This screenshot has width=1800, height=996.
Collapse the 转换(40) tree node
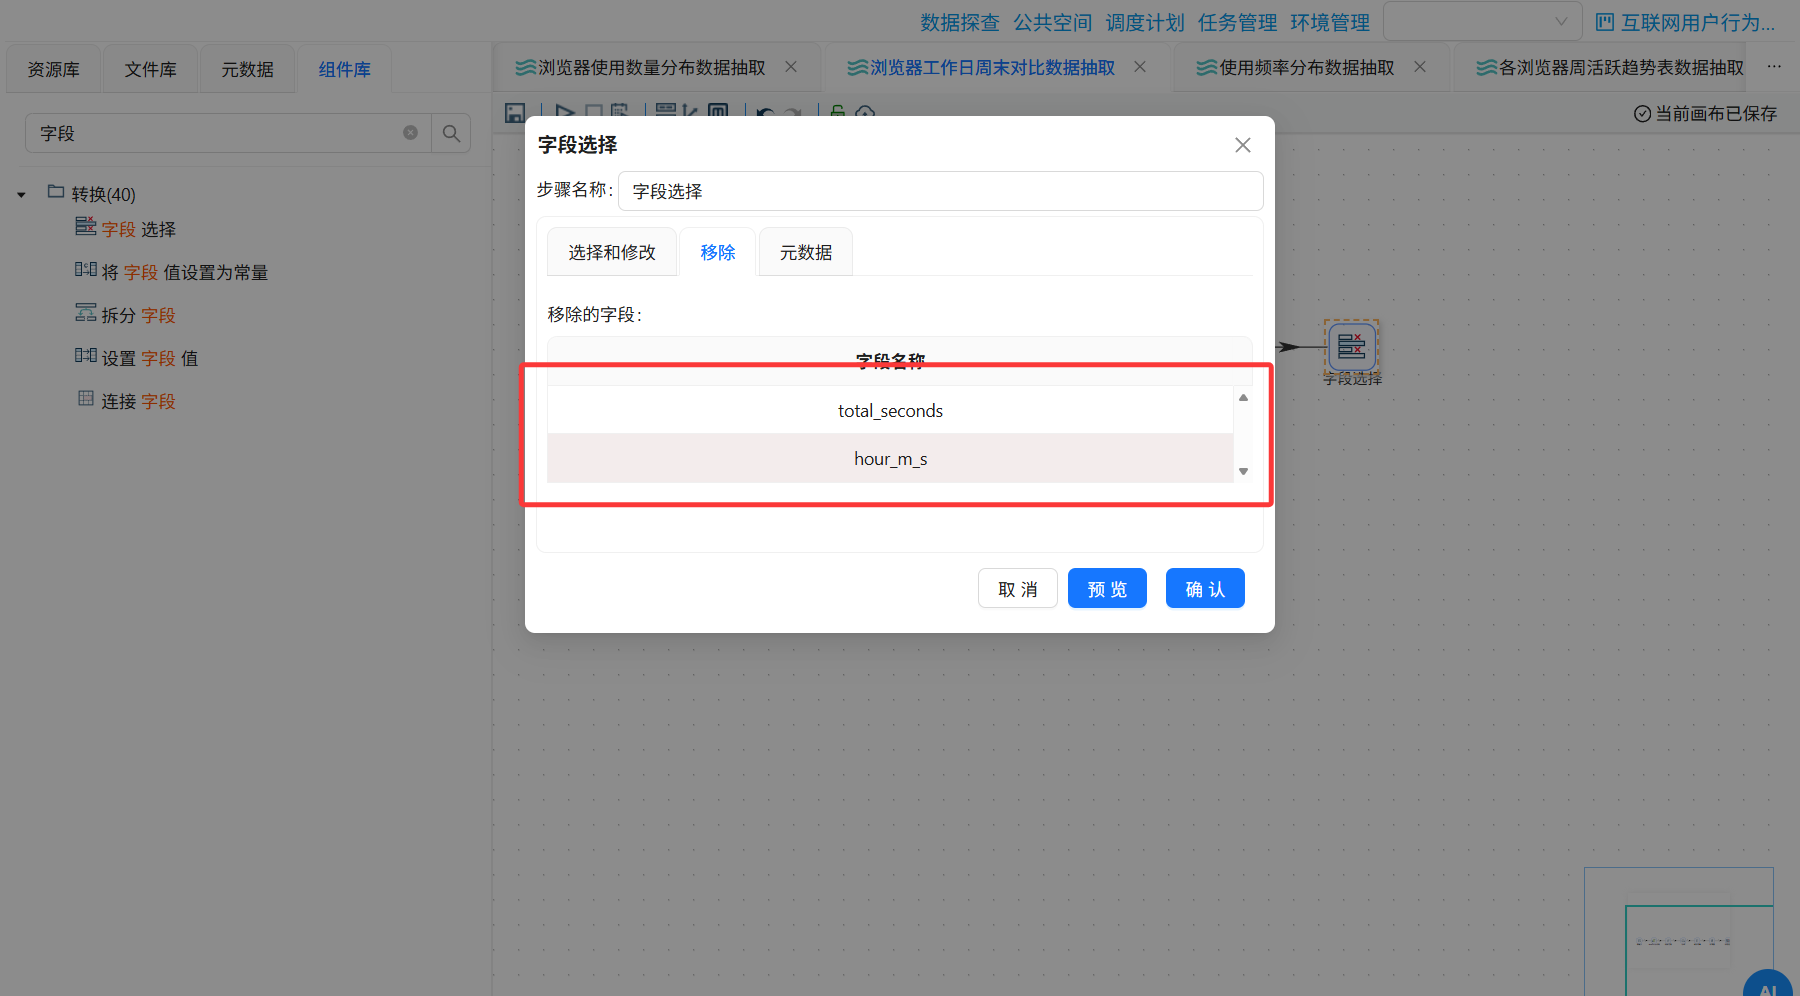[21, 195]
